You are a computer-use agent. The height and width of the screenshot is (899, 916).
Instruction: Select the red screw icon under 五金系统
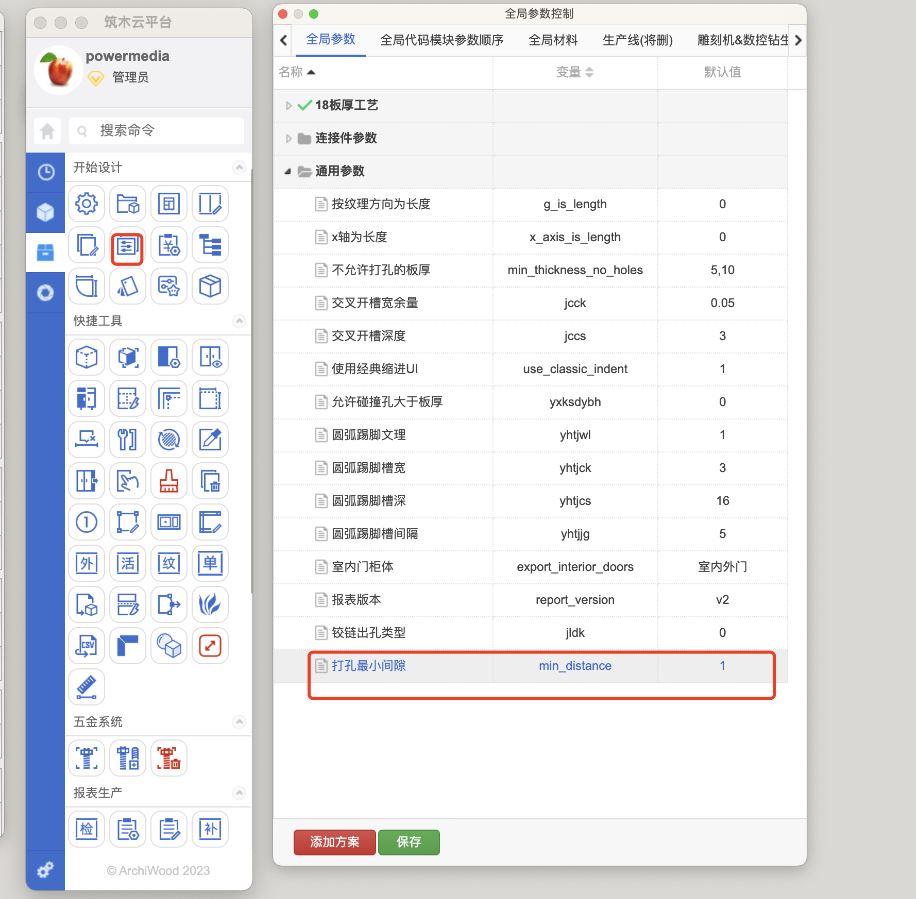[x=168, y=758]
